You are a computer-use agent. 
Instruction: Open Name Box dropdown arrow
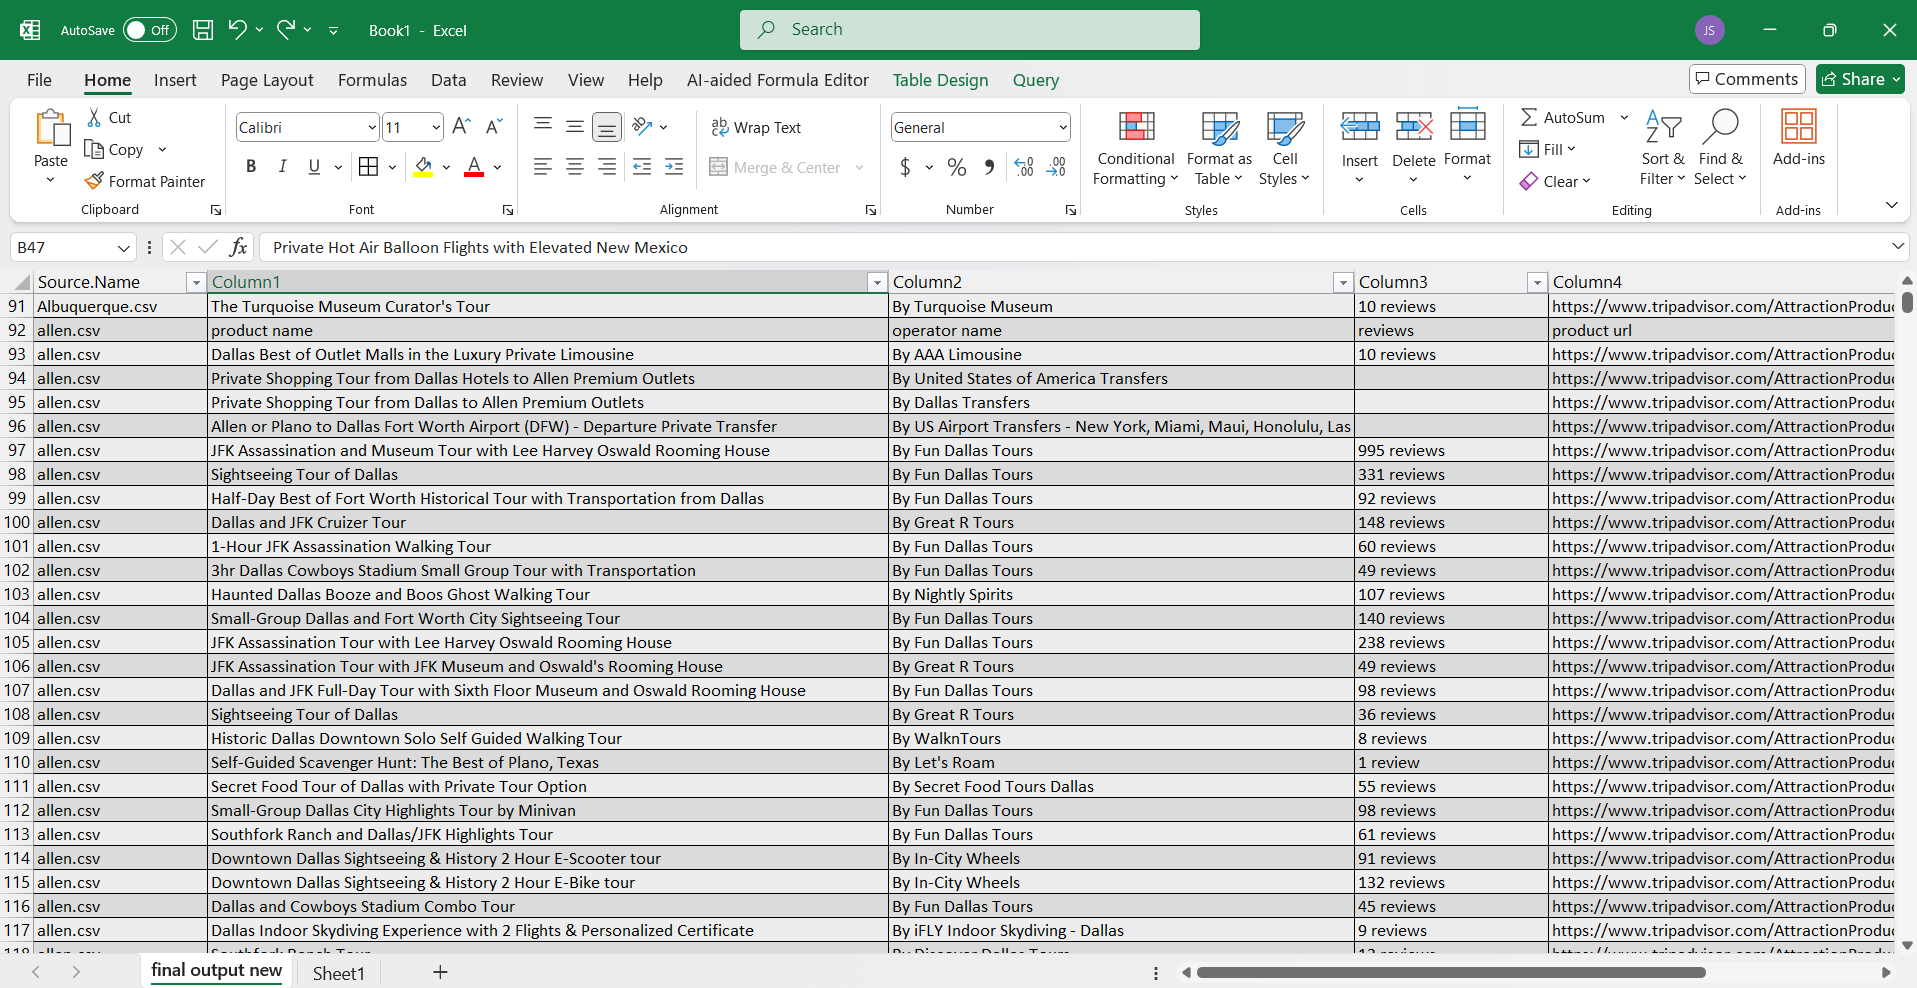click(123, 248)
